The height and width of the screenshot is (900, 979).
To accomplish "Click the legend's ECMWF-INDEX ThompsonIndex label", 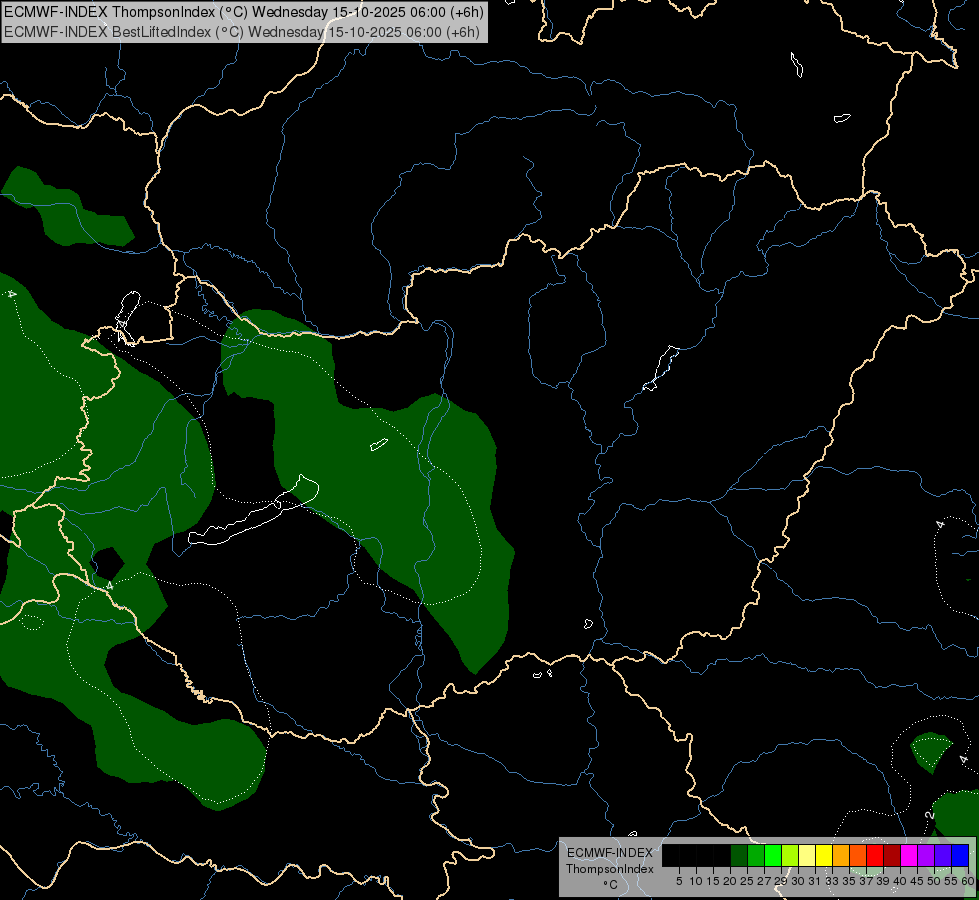I will [609, 860].
